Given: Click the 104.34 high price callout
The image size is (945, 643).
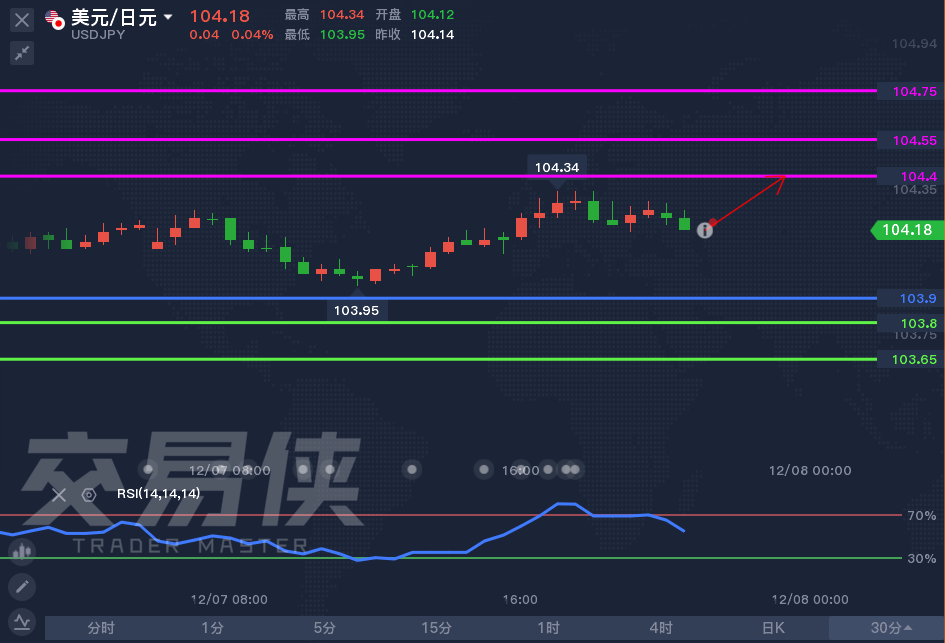Looking at the screenshot, I should [557, 168].
